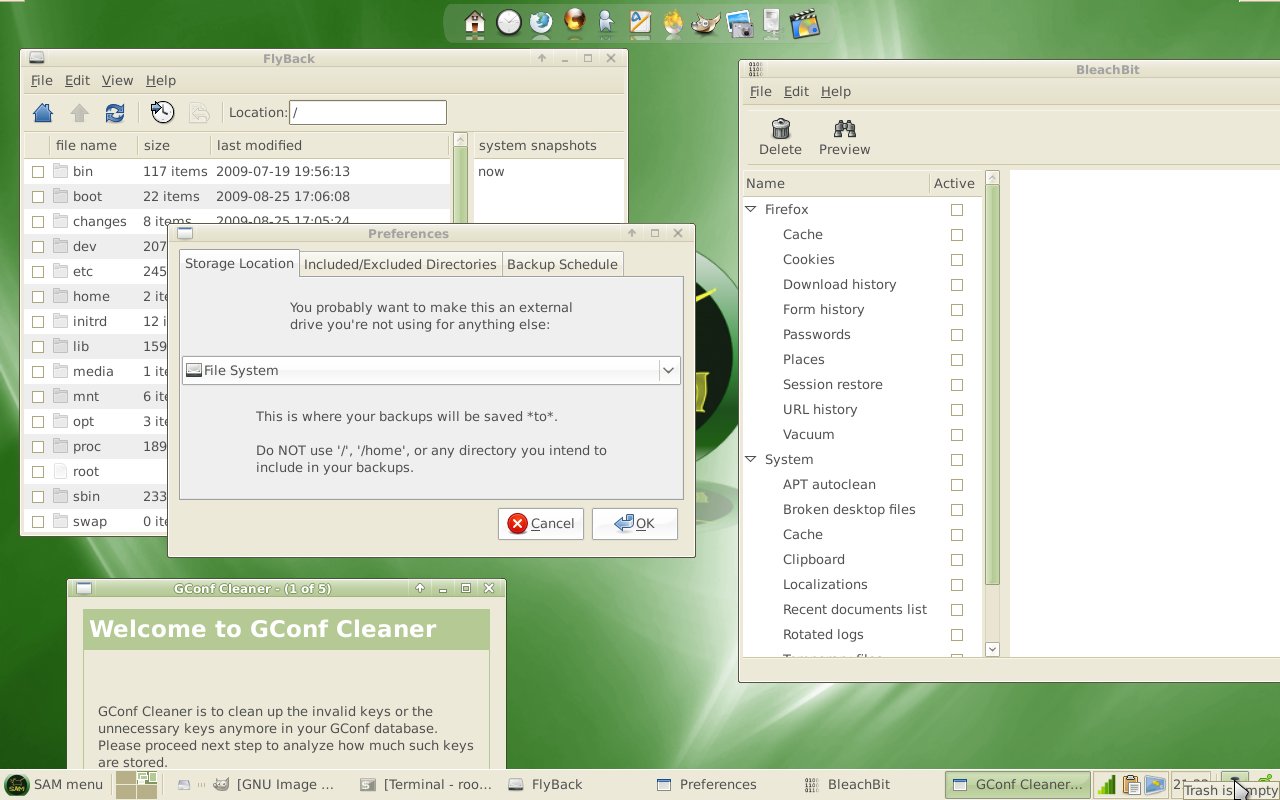Click the Cancel button's red X icon
The height and width of the screenshot is (800, 1280).
click(517, 523)
